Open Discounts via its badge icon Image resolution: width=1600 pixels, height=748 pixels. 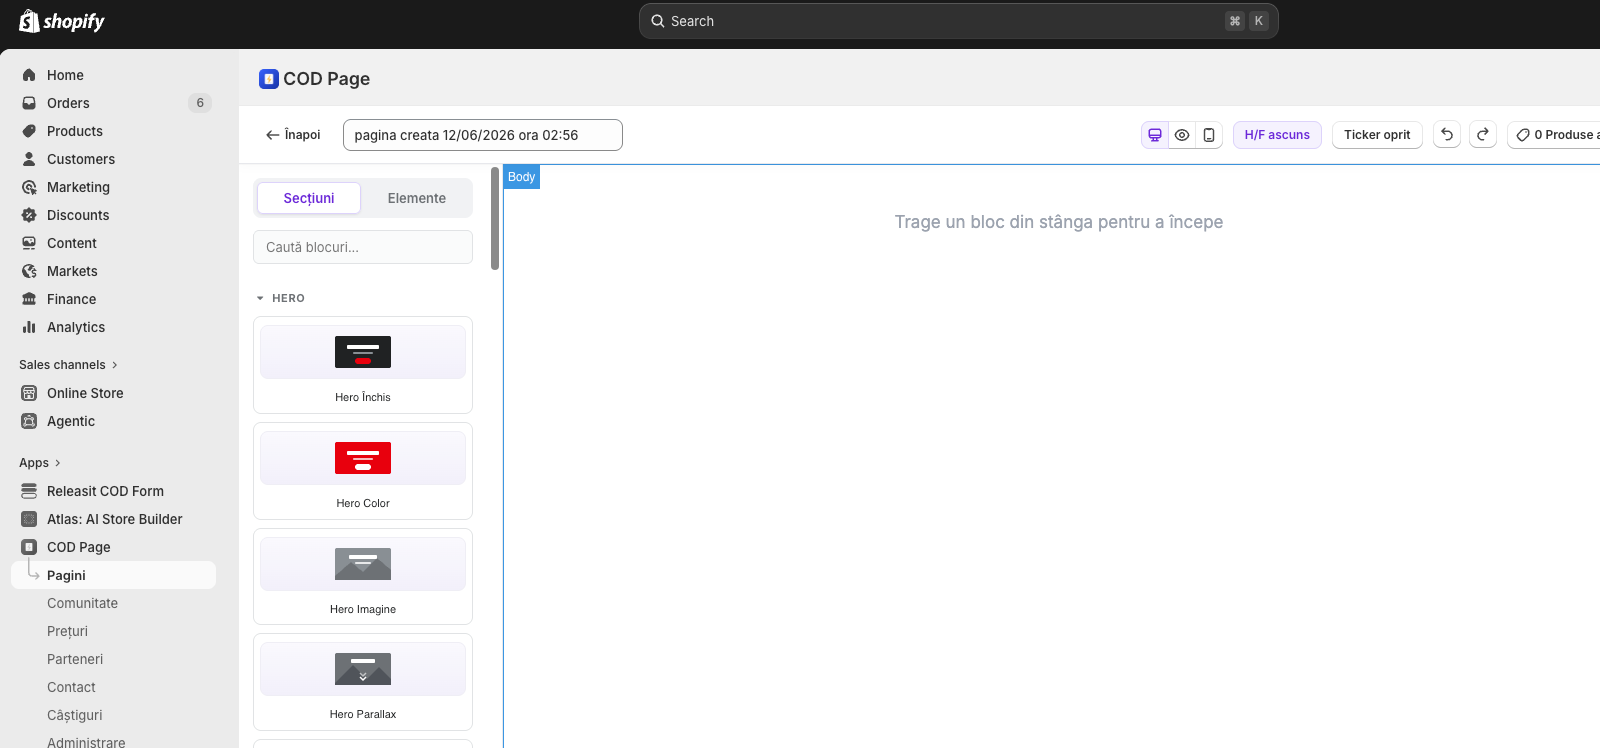click(x=29, y=215)
